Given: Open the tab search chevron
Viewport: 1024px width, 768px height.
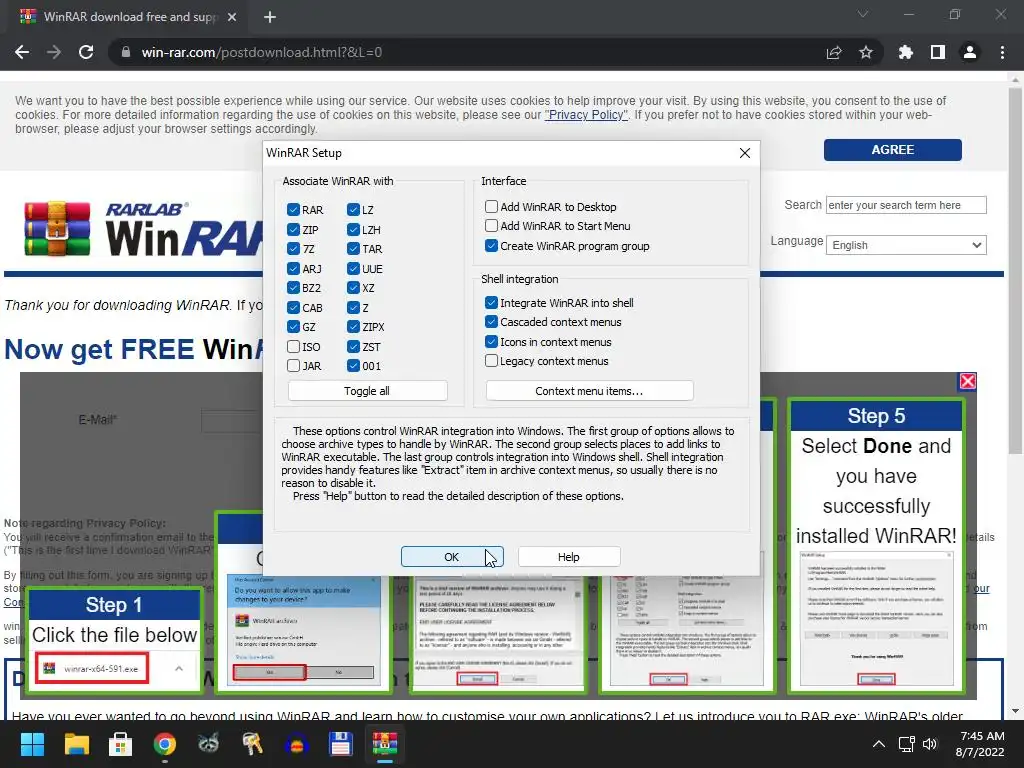Looking at the screenshot, I should click(x=863, y=14).
